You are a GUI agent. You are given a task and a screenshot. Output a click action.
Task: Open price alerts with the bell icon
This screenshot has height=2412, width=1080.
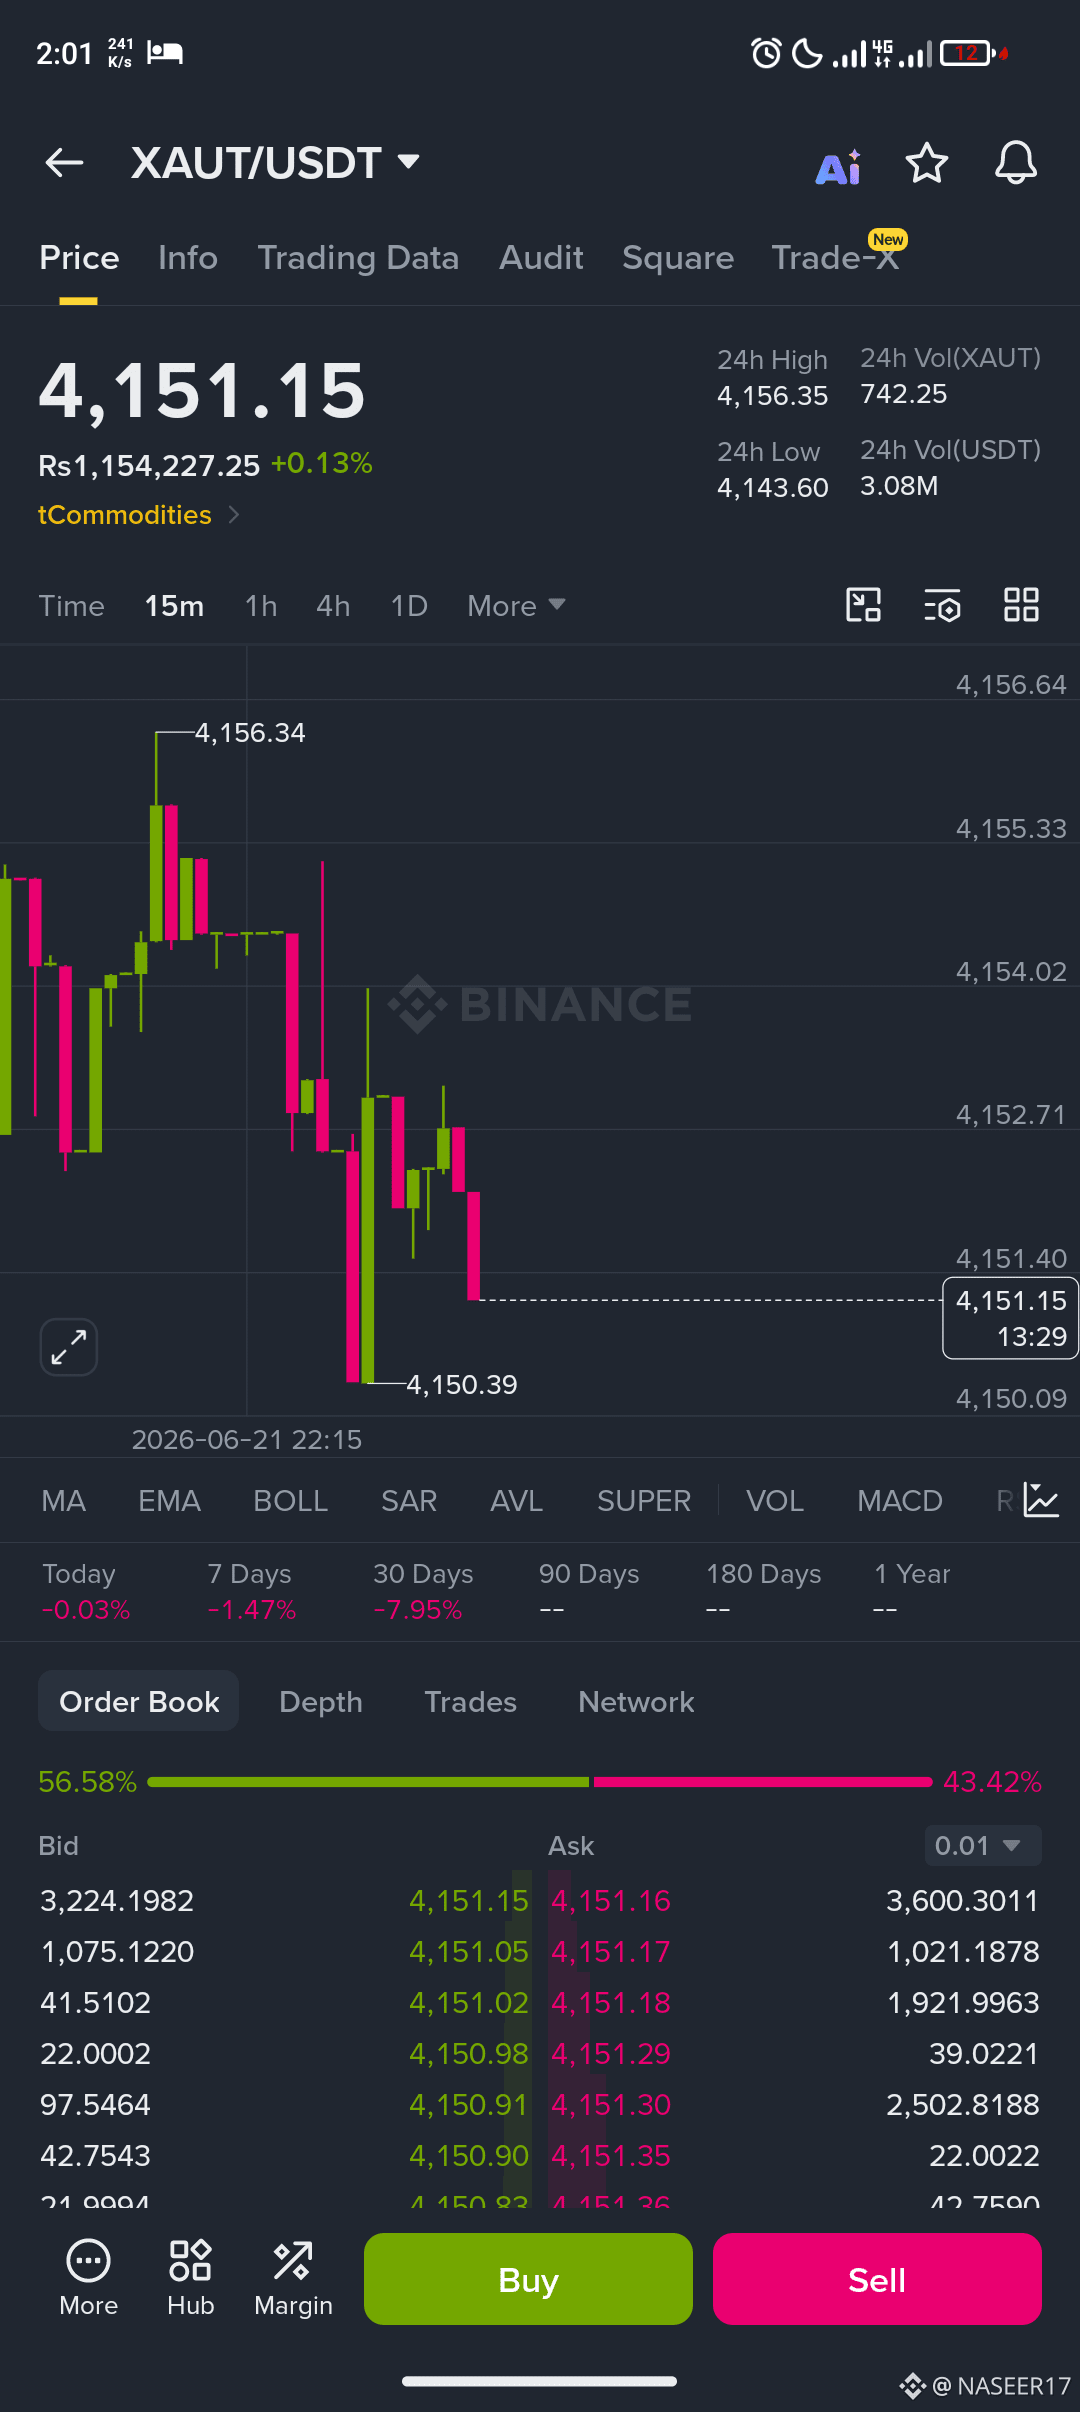pyautogui.click(x=1016, y=162)
